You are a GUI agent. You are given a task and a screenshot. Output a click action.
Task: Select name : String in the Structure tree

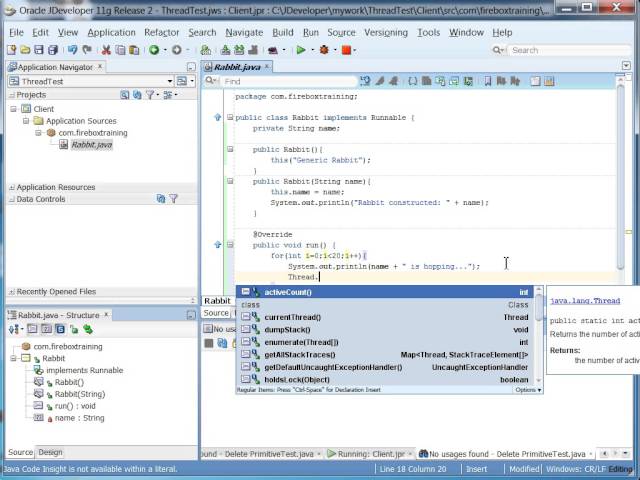click(80, 418)
